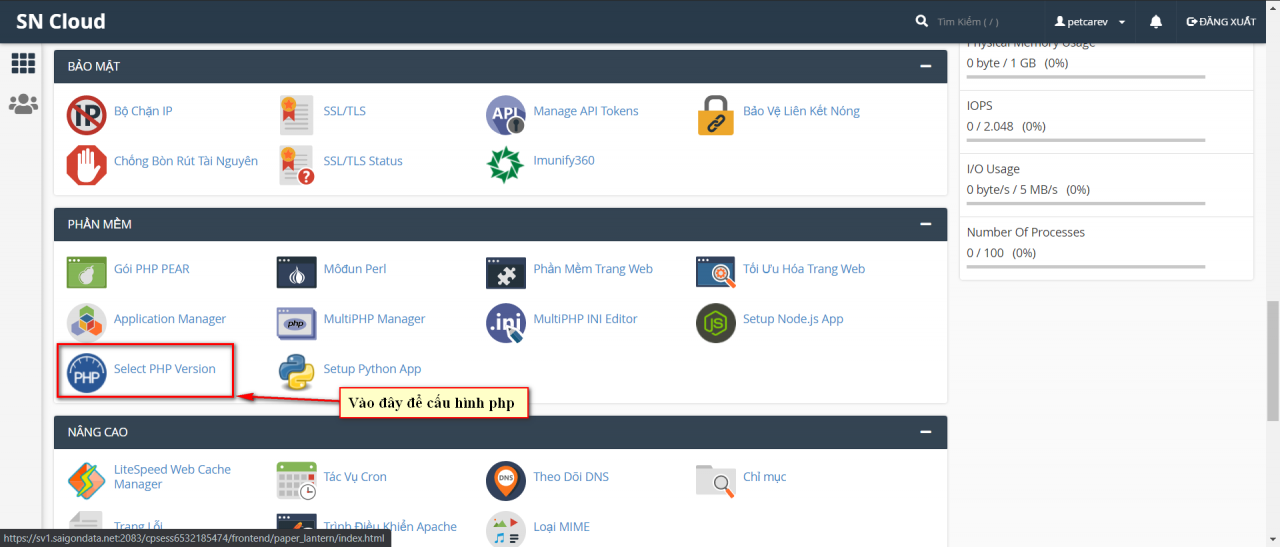Click the Bảo Vệ Liên Kết Nóng padlock icon
The width and height of the screenshot is (1280, 547).
click(x=716, y=115)
